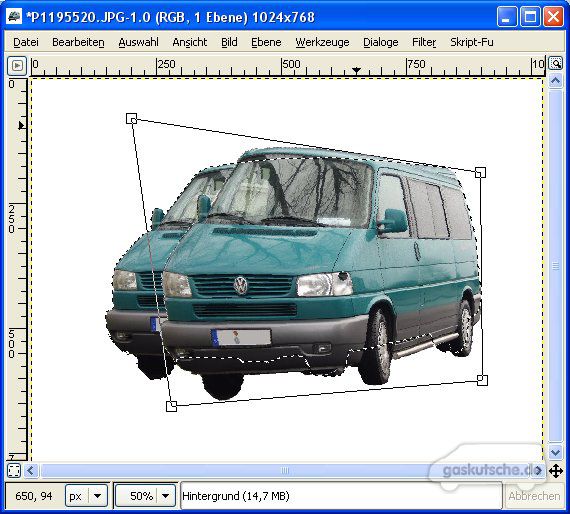Expand the 50% zoom dropdown
The image size is (570, 514).
point(165,496)
